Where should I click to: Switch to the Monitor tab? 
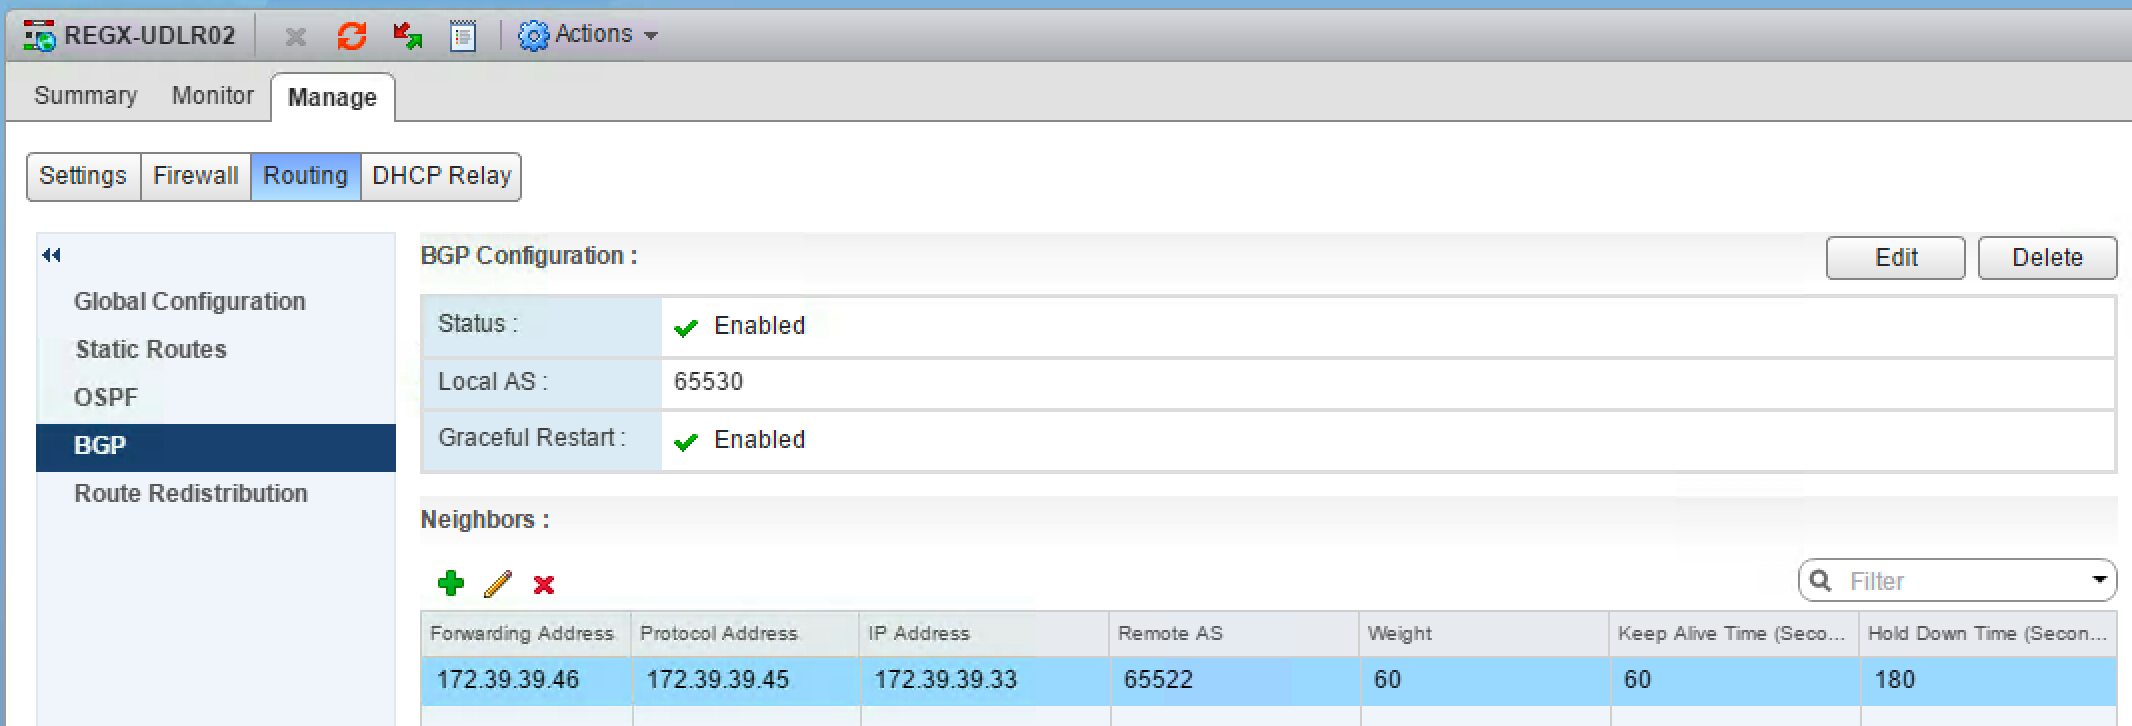212,96
